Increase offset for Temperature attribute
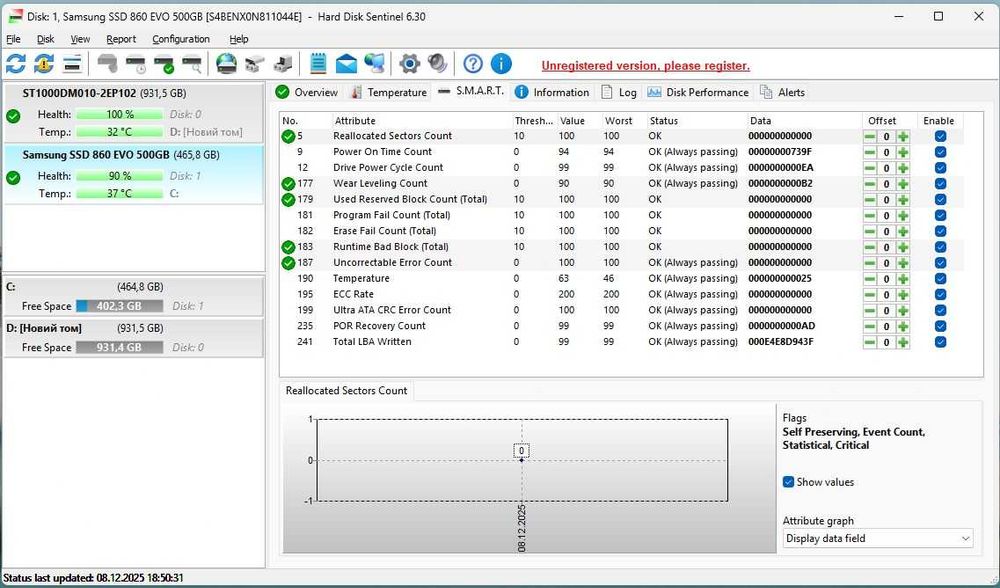This screenshot has width=1000, height=588. (x=903, y=279)
